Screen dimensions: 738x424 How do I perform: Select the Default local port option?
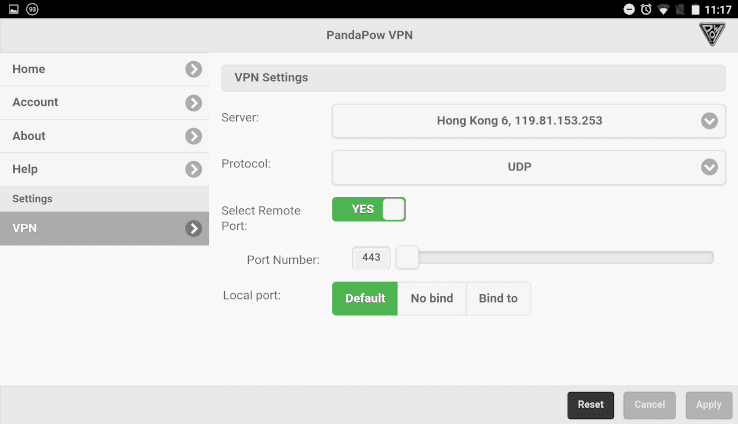(365, 298)
